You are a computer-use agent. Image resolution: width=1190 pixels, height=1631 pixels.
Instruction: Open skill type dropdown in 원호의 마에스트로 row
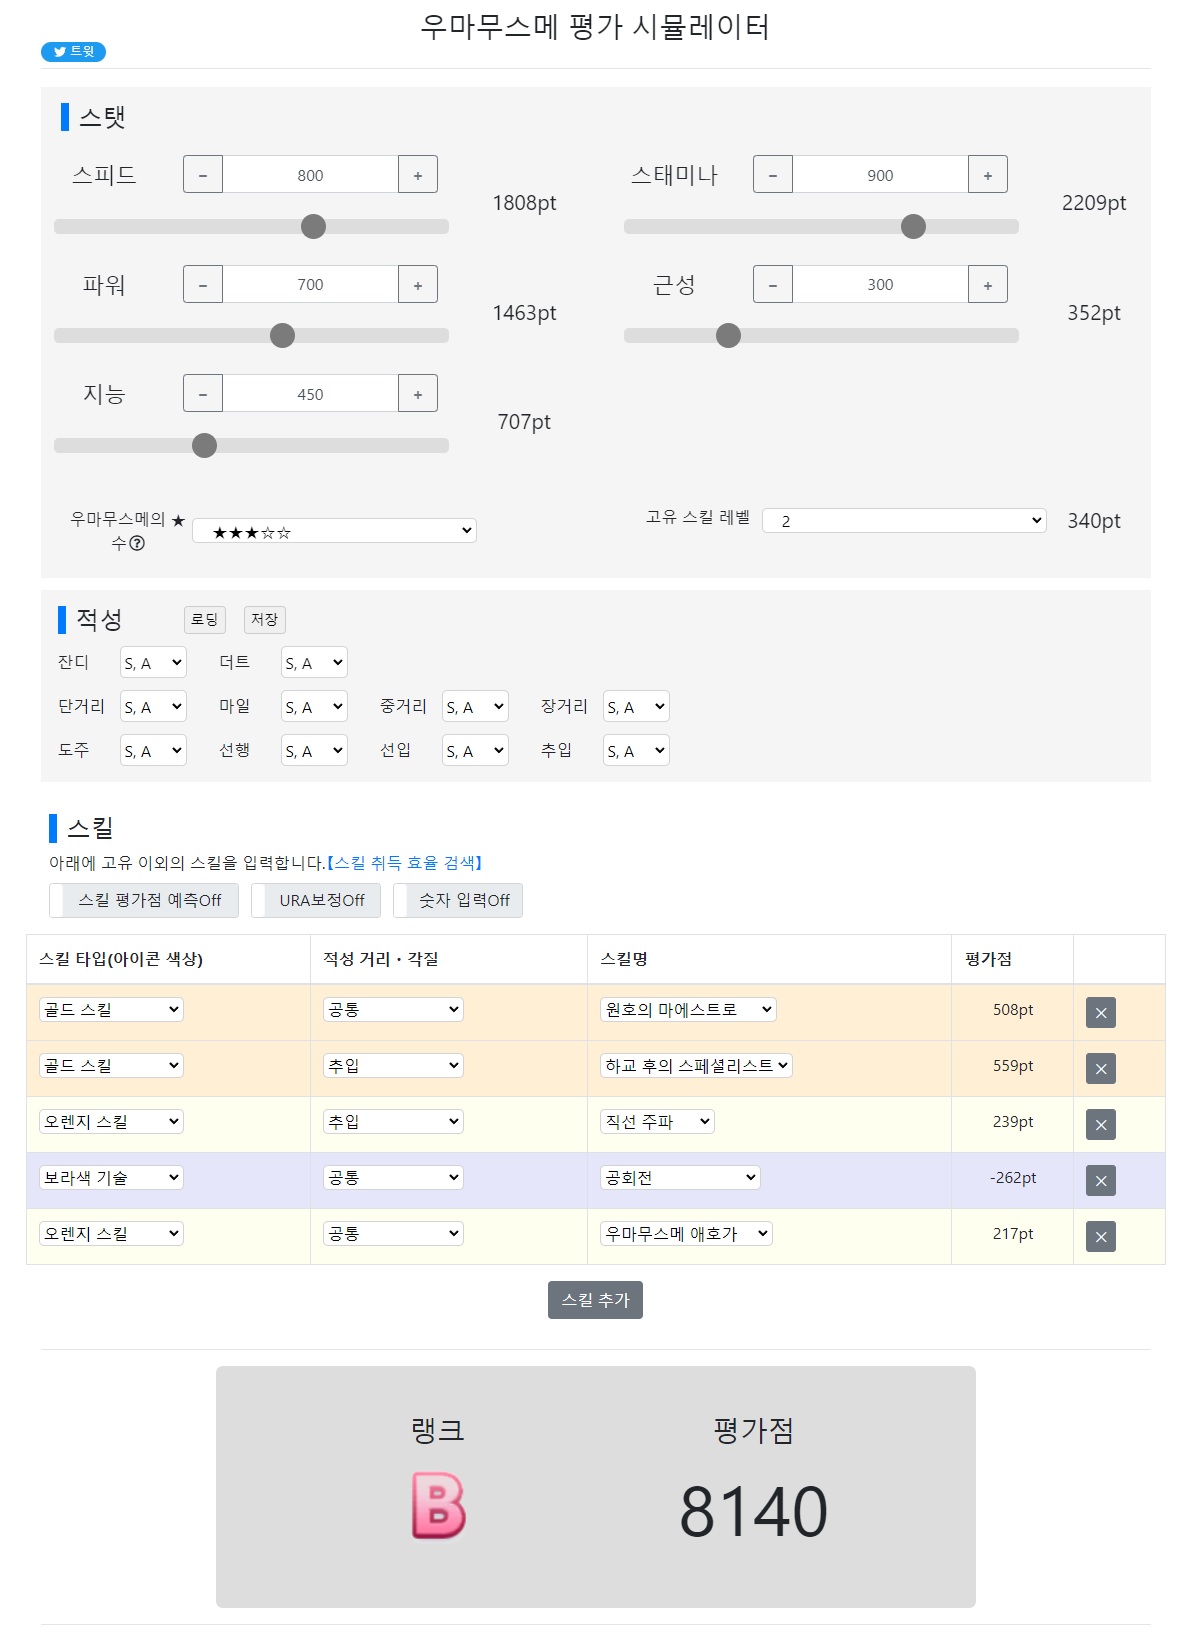[111, 1009]
